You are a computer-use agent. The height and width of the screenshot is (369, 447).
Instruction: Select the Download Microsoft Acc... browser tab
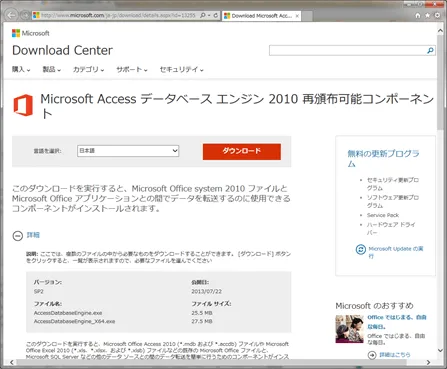pyautogui.click(x=262, y=16)
